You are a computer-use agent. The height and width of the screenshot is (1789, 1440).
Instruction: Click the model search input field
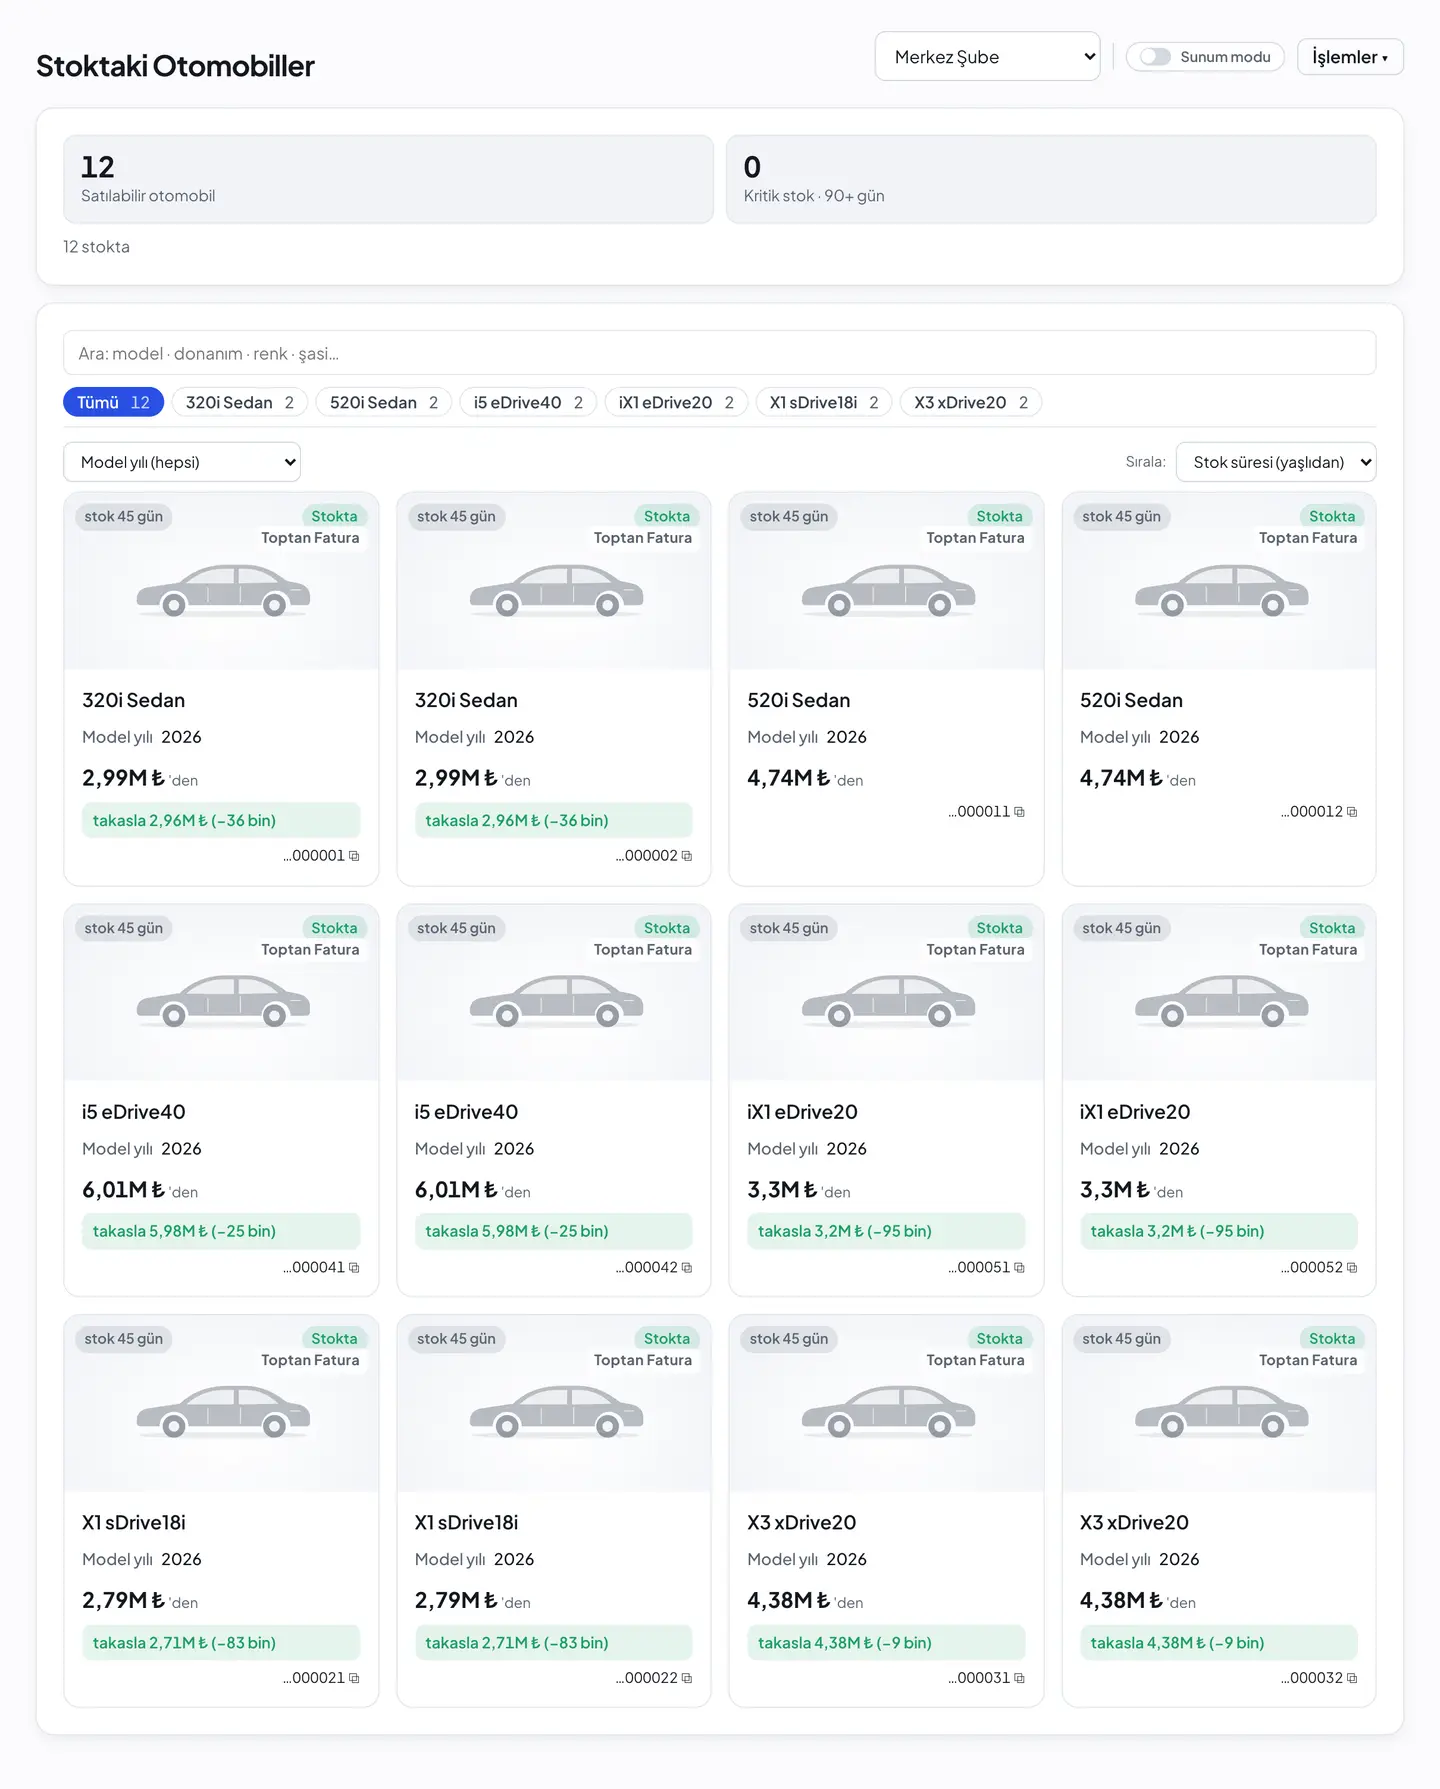point(720,353)
